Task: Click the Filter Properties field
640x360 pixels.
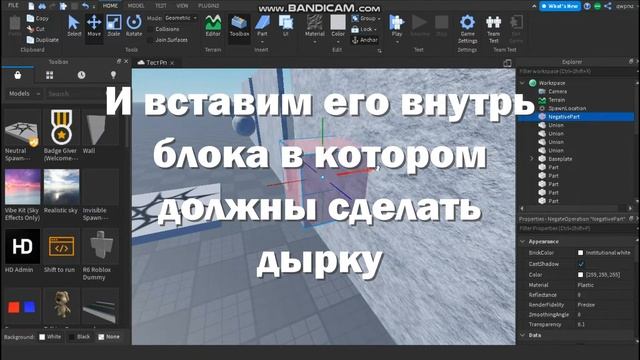Action: coord(576,229)
